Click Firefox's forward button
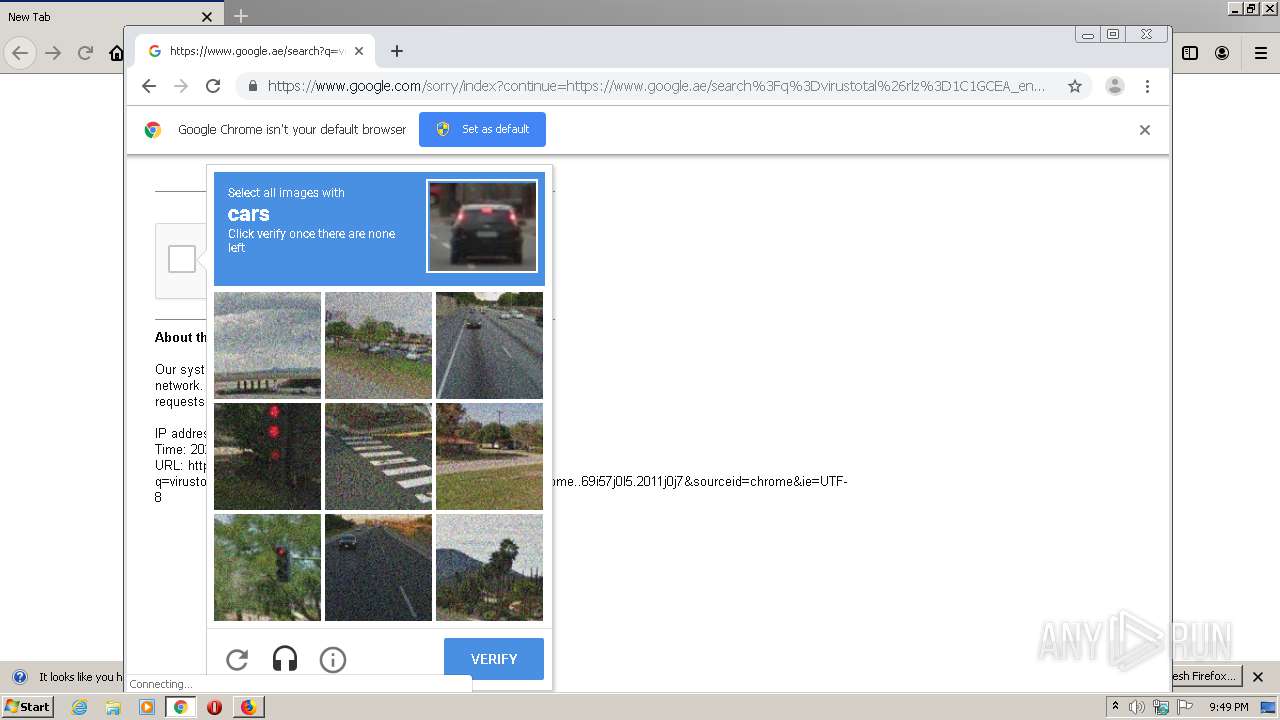Viewport: 1280px width, 720px height. coord(53,53)
